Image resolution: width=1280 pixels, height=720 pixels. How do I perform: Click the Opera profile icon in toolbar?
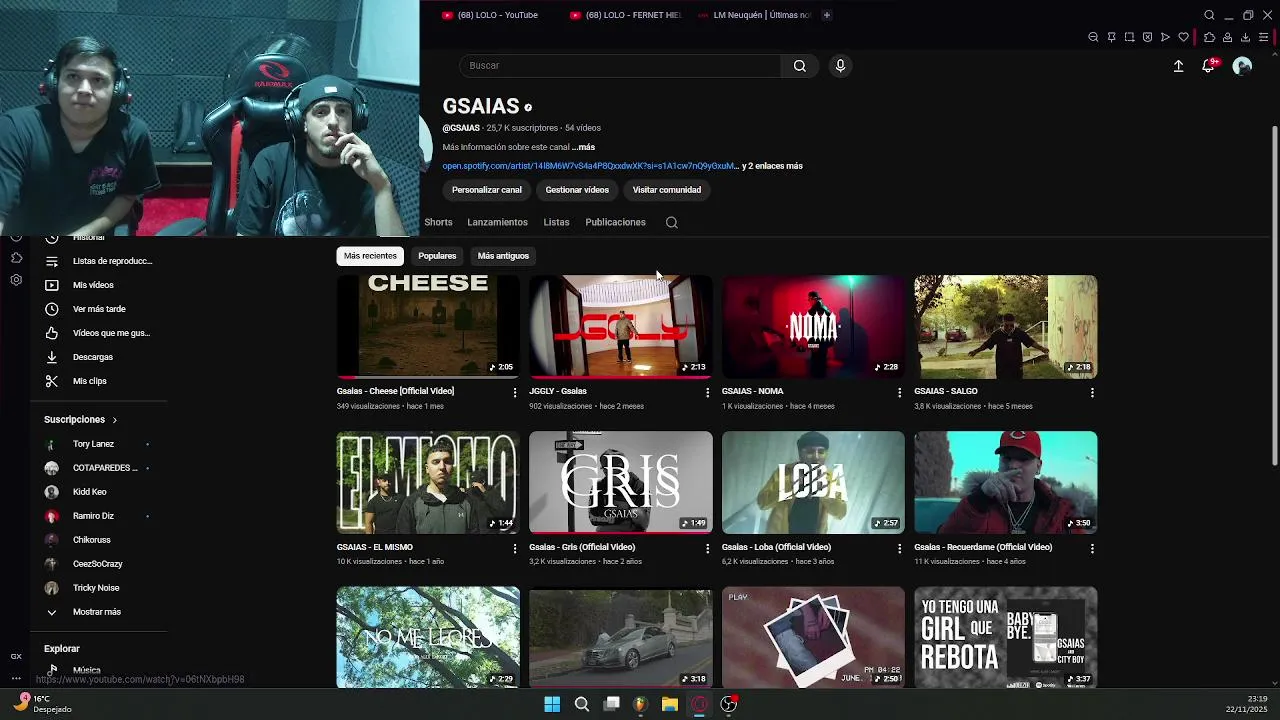tap(1227, 37)
